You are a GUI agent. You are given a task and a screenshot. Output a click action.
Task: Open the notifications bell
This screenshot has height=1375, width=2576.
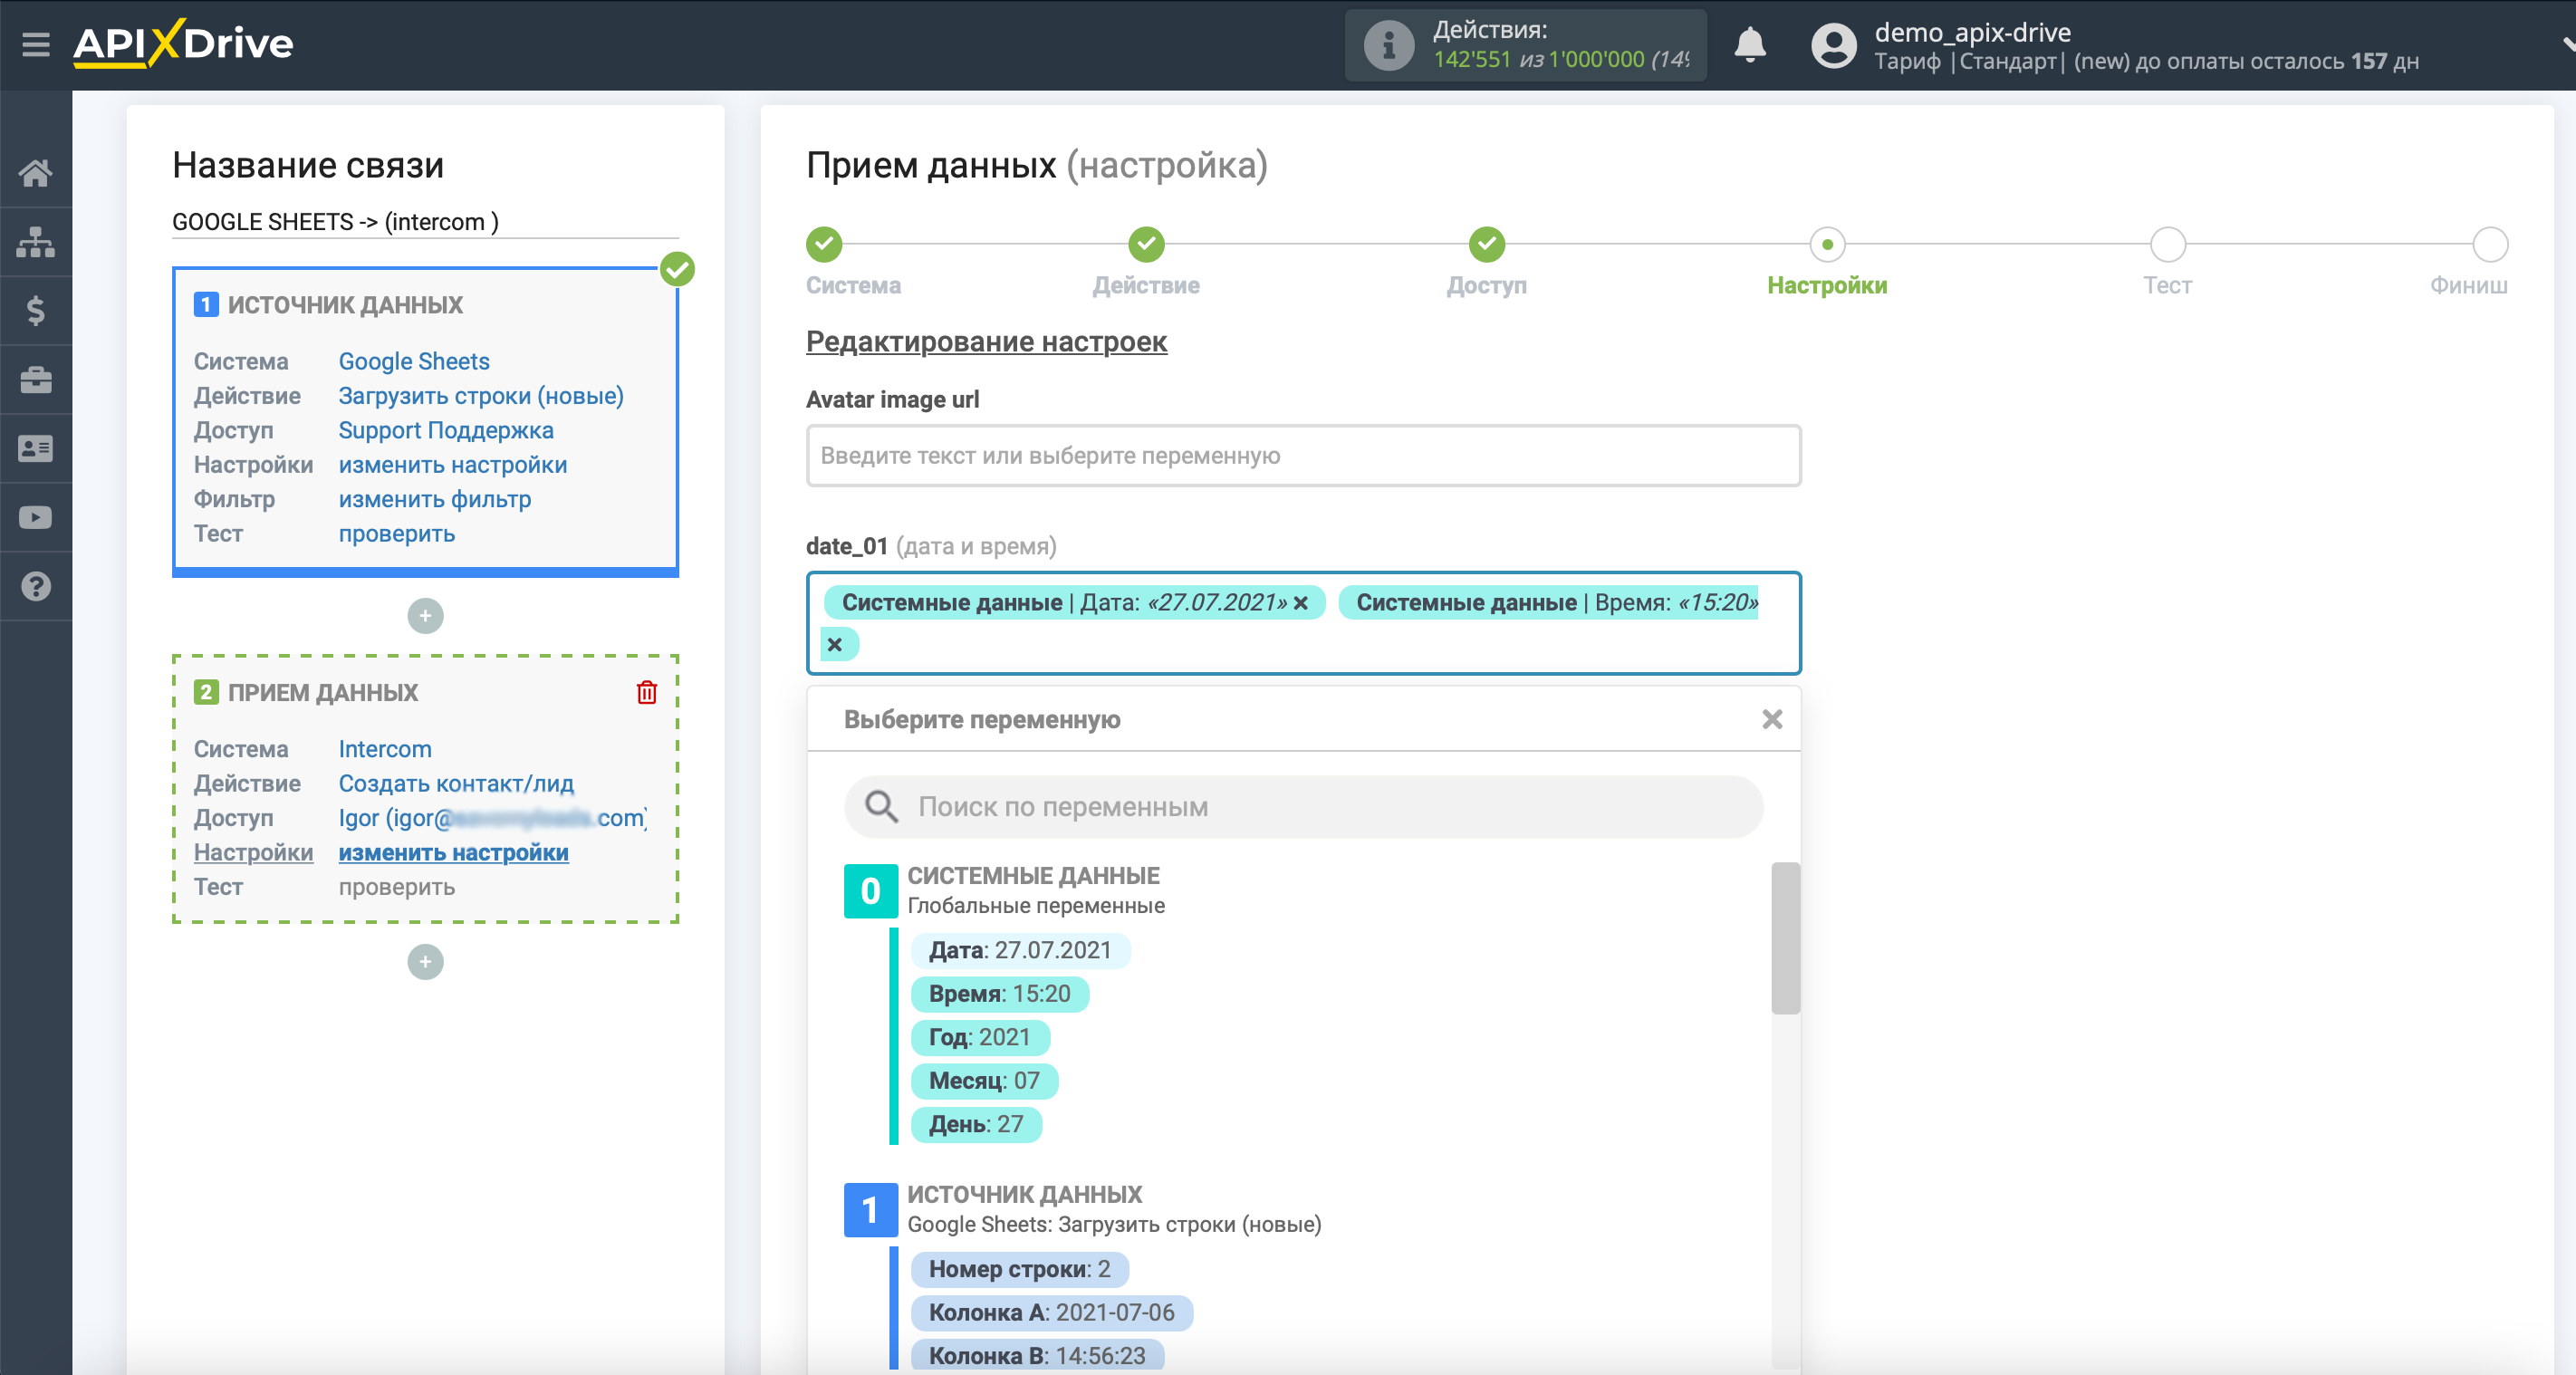[1749, 45]
